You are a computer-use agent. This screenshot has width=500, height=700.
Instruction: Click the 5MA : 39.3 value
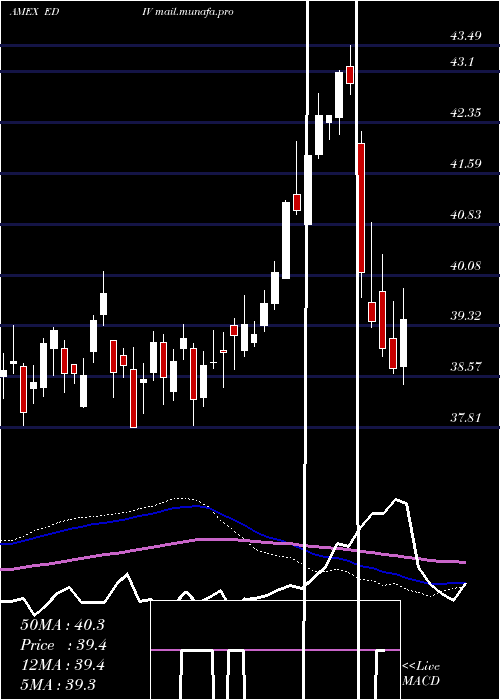(58, 685)
